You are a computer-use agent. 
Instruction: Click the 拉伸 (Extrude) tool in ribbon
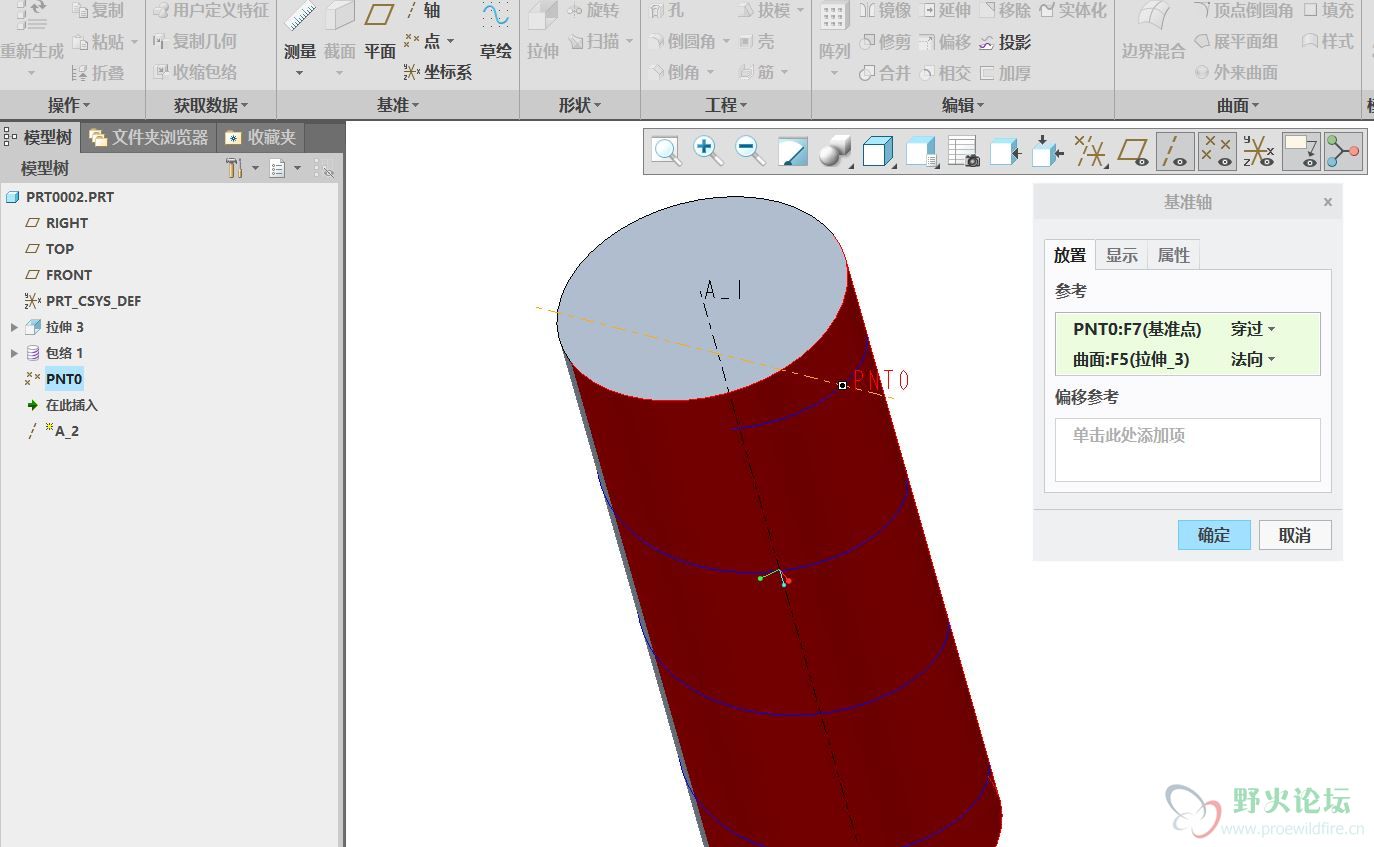click(543, 32)
